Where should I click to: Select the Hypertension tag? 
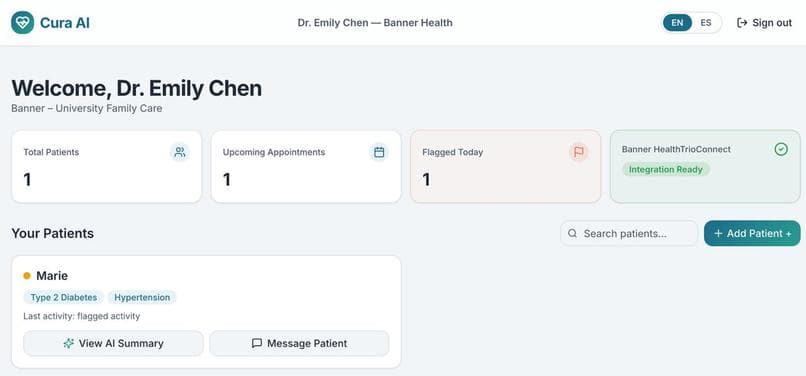click(x=142, y=297)
